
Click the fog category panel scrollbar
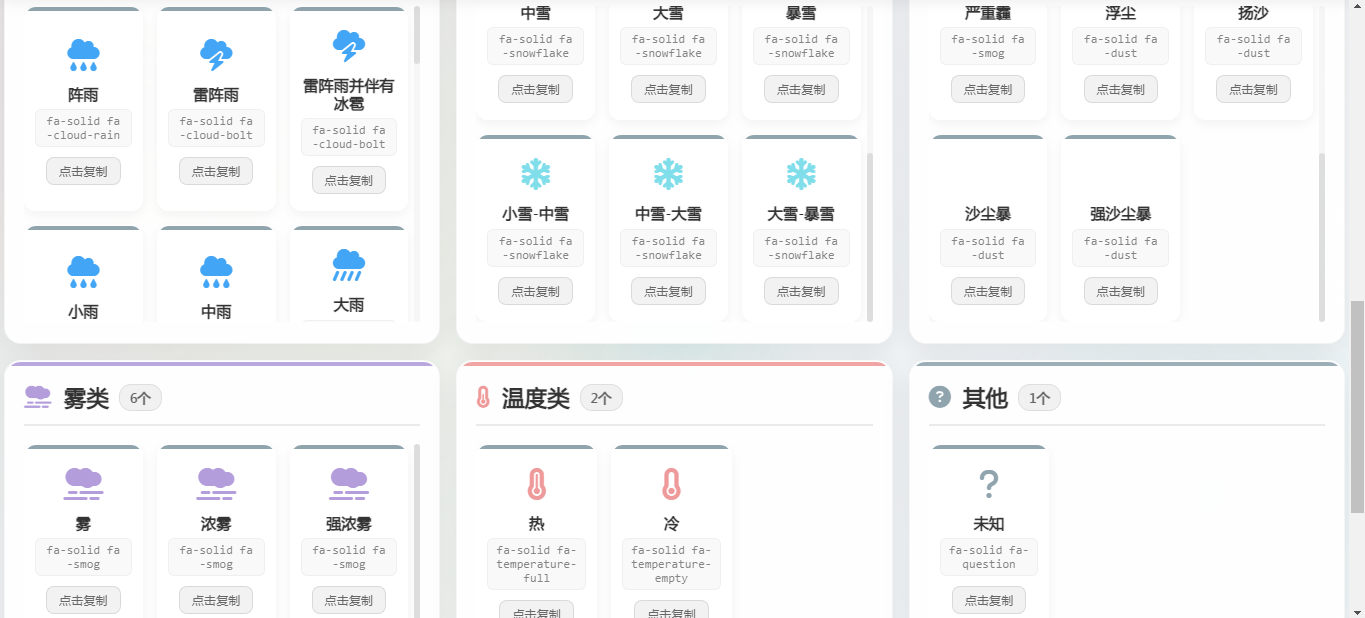coord(416,530)
